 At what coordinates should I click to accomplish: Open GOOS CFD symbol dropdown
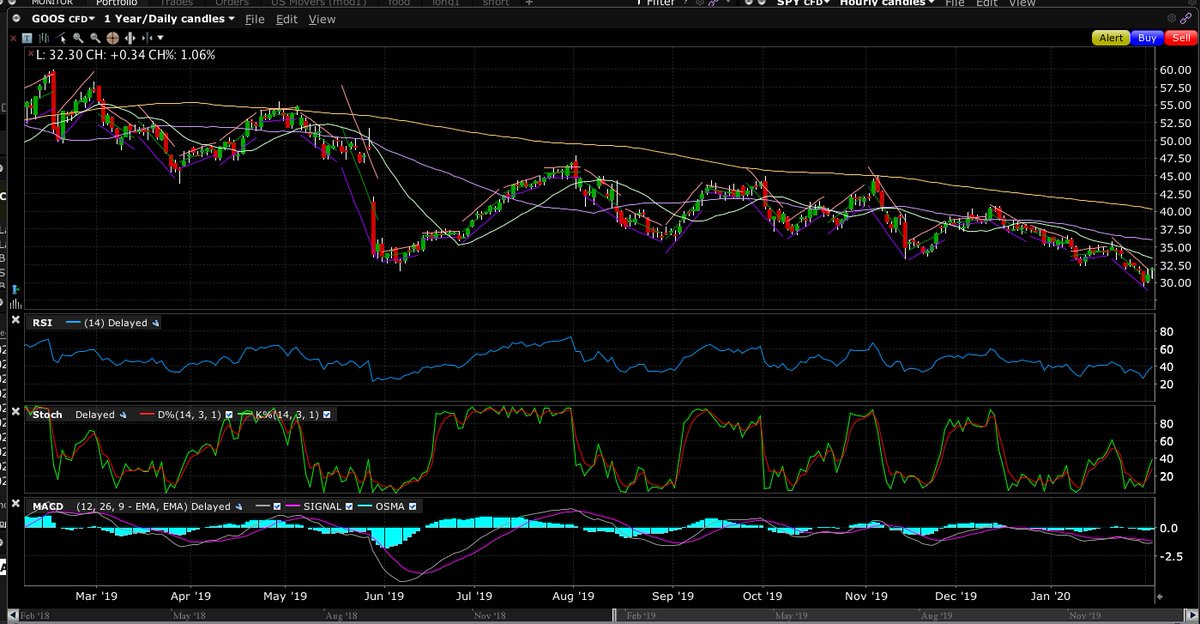pyautogui.click(x=63, y=18)
